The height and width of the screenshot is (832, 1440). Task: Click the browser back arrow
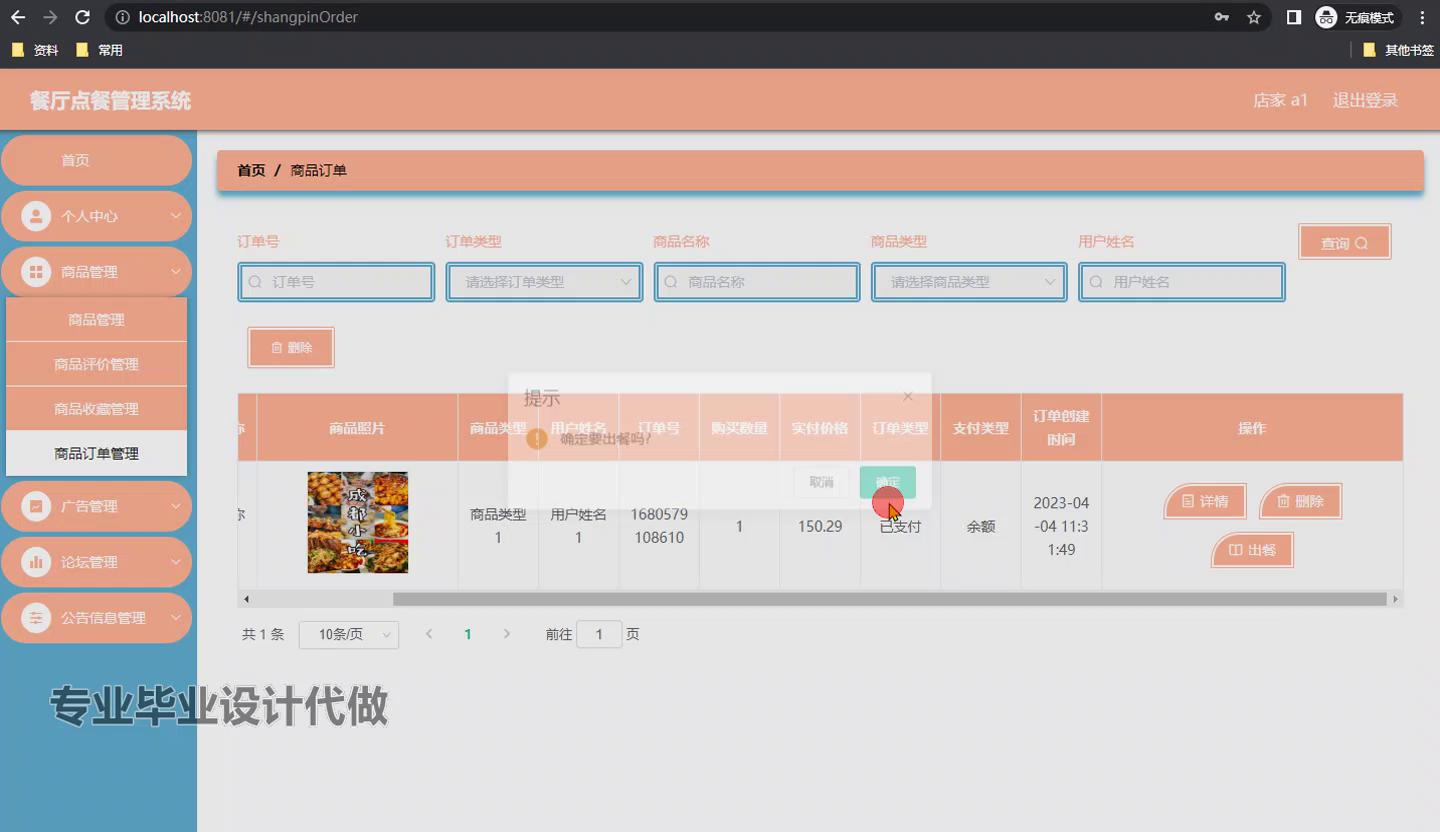(x=18, y=17)
